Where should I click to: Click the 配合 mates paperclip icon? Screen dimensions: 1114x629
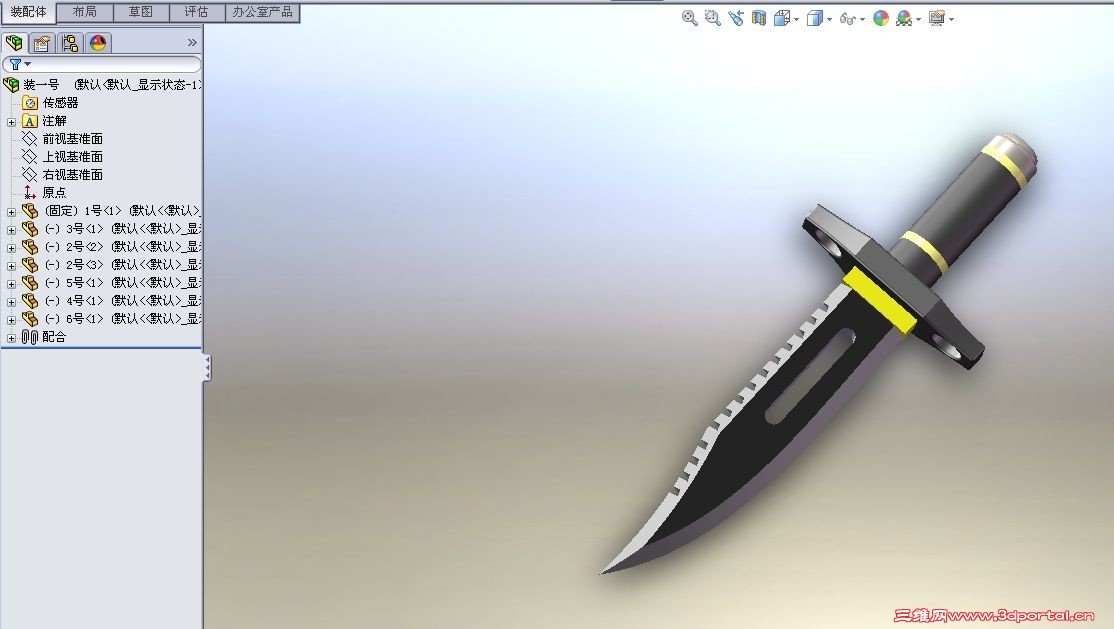tap(30, 337)
